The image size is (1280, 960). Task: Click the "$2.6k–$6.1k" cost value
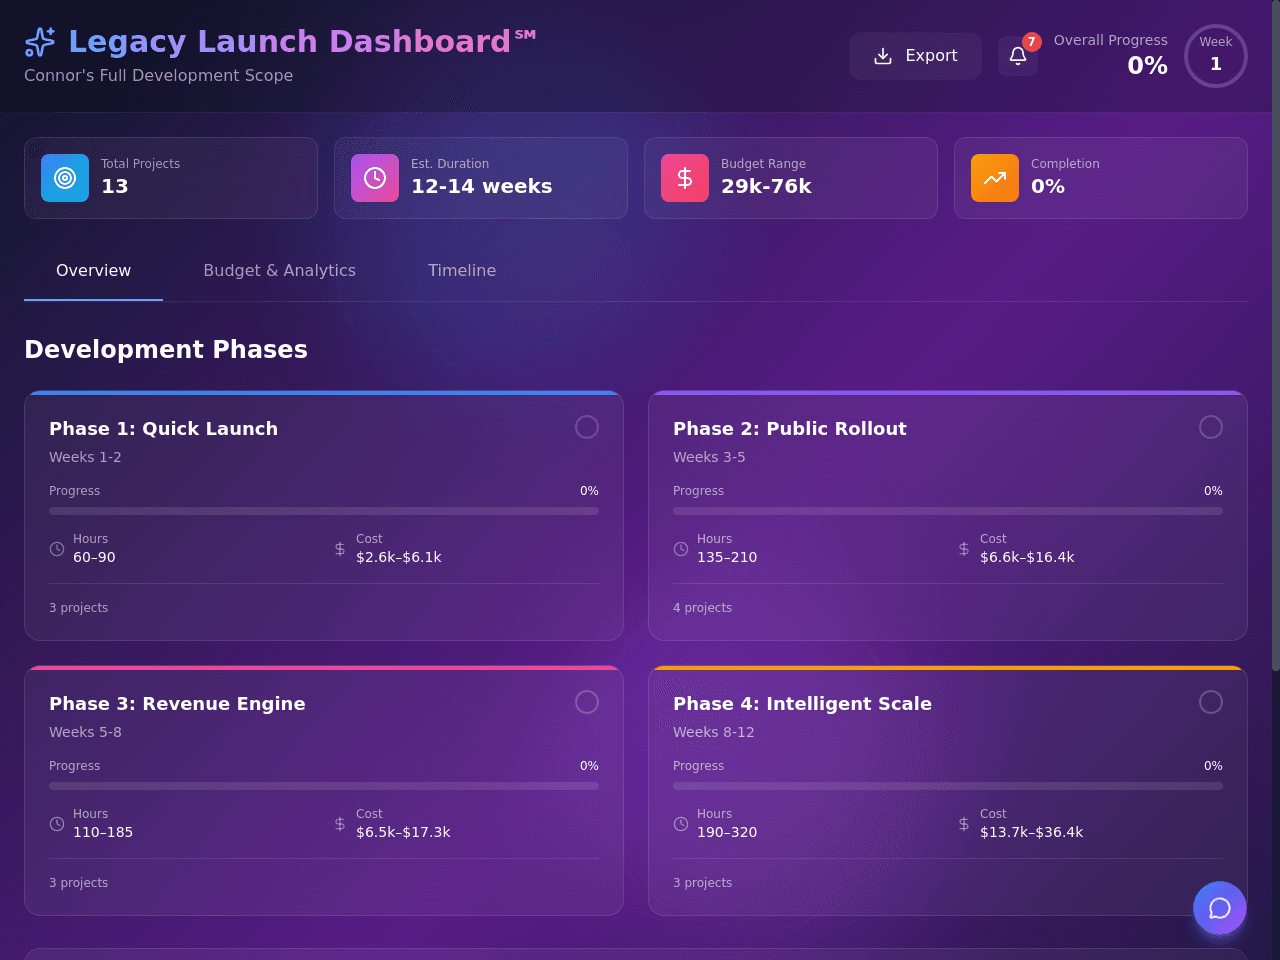pyautogui.click(x=398, y=557)
